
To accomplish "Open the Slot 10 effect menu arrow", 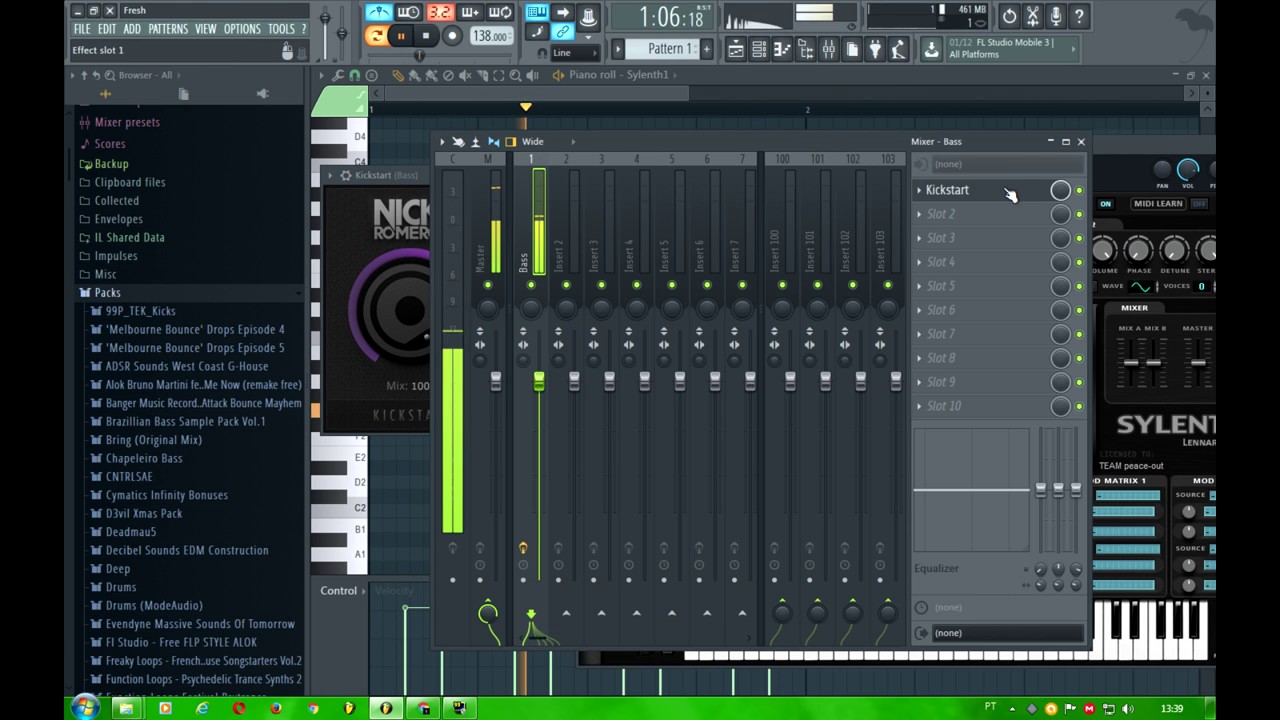I will point(919,406).
